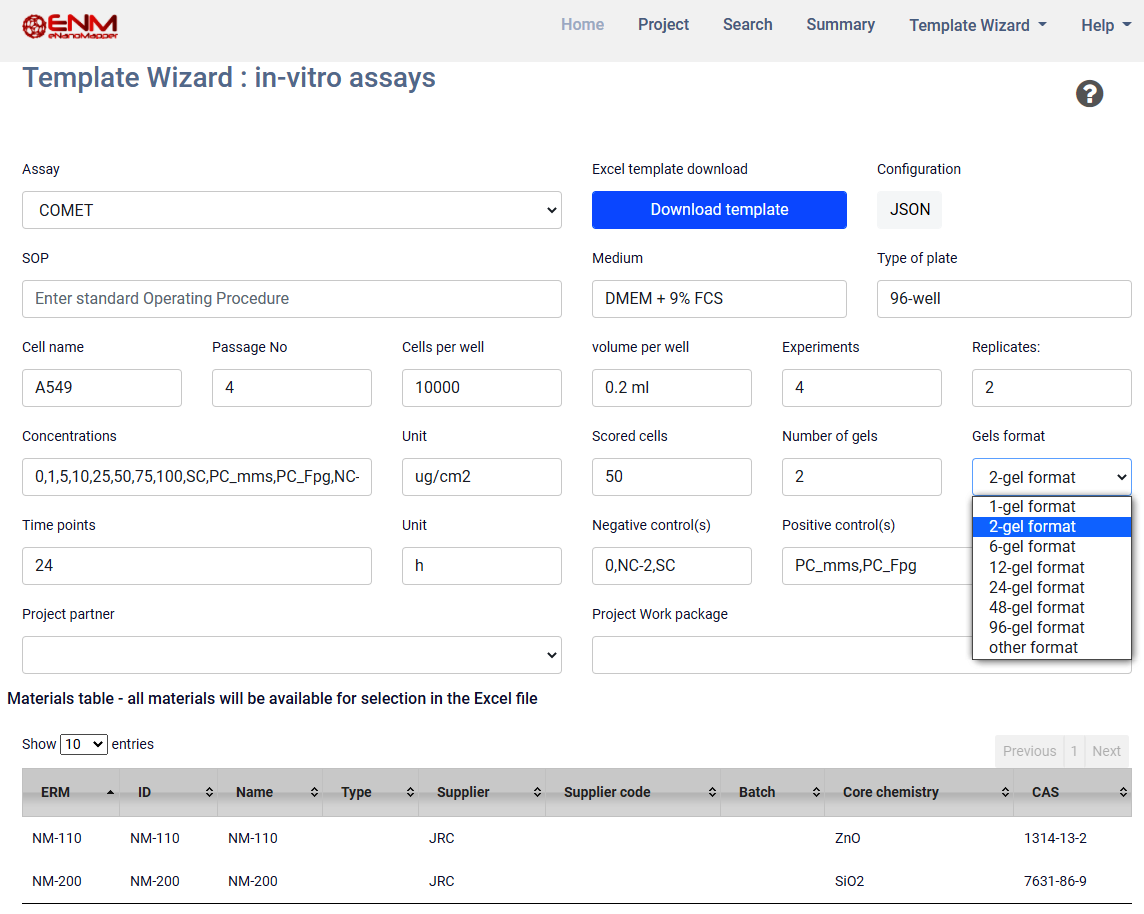This screenshot has width=1144, height=914.
Task: Select 1-gel format option
Action: [1051, 506]
